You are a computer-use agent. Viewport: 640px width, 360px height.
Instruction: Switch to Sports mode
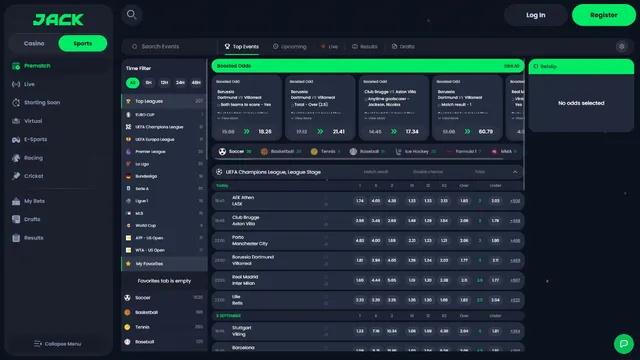point(82,43)
